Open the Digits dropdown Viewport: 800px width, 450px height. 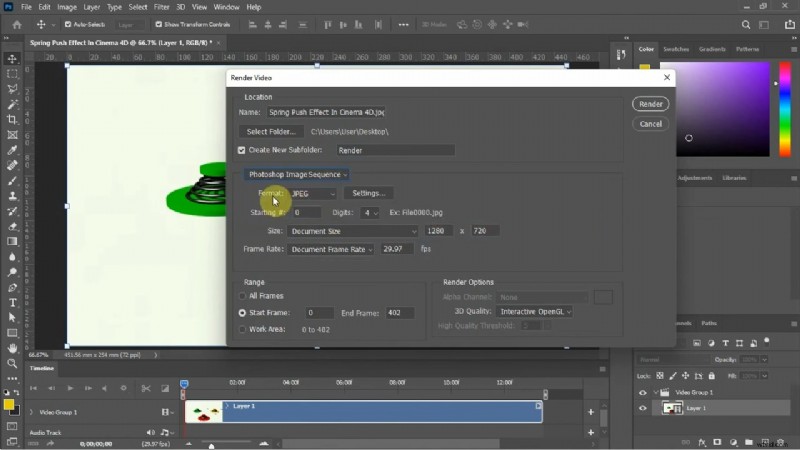pyautogui.click(x=370, y=213)
